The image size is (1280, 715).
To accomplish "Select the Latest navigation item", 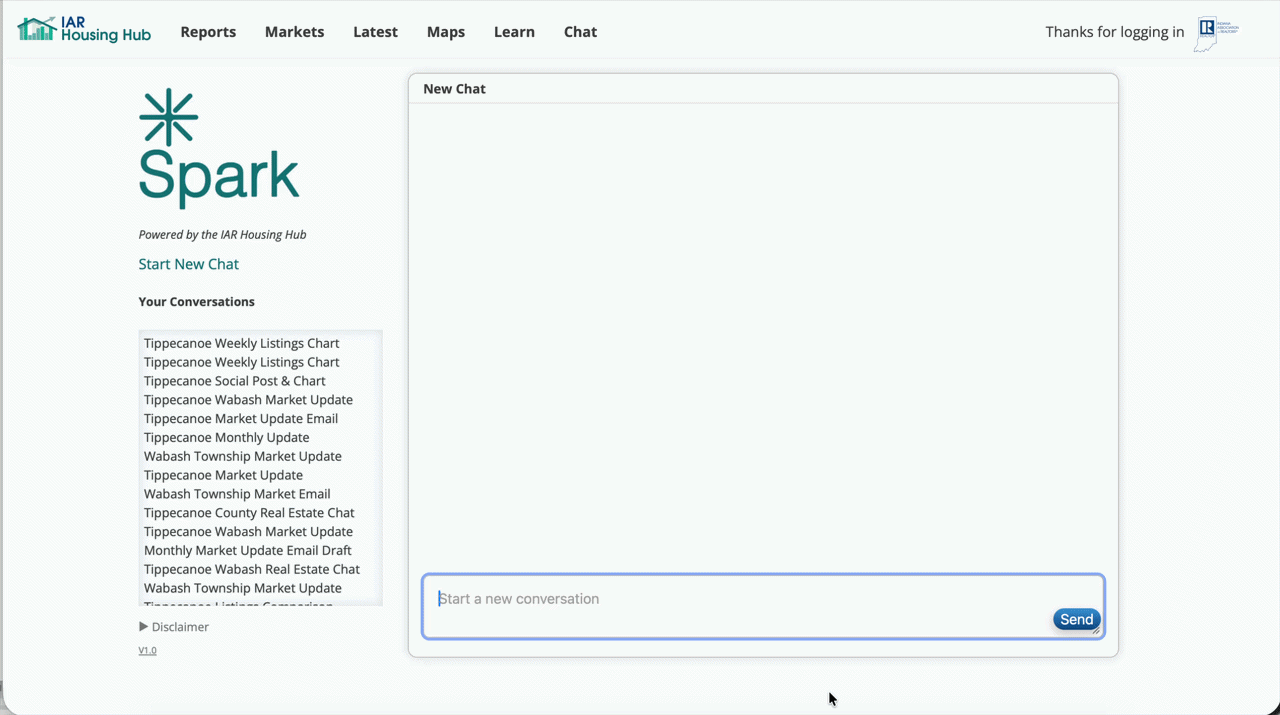I will coord(375,32).
